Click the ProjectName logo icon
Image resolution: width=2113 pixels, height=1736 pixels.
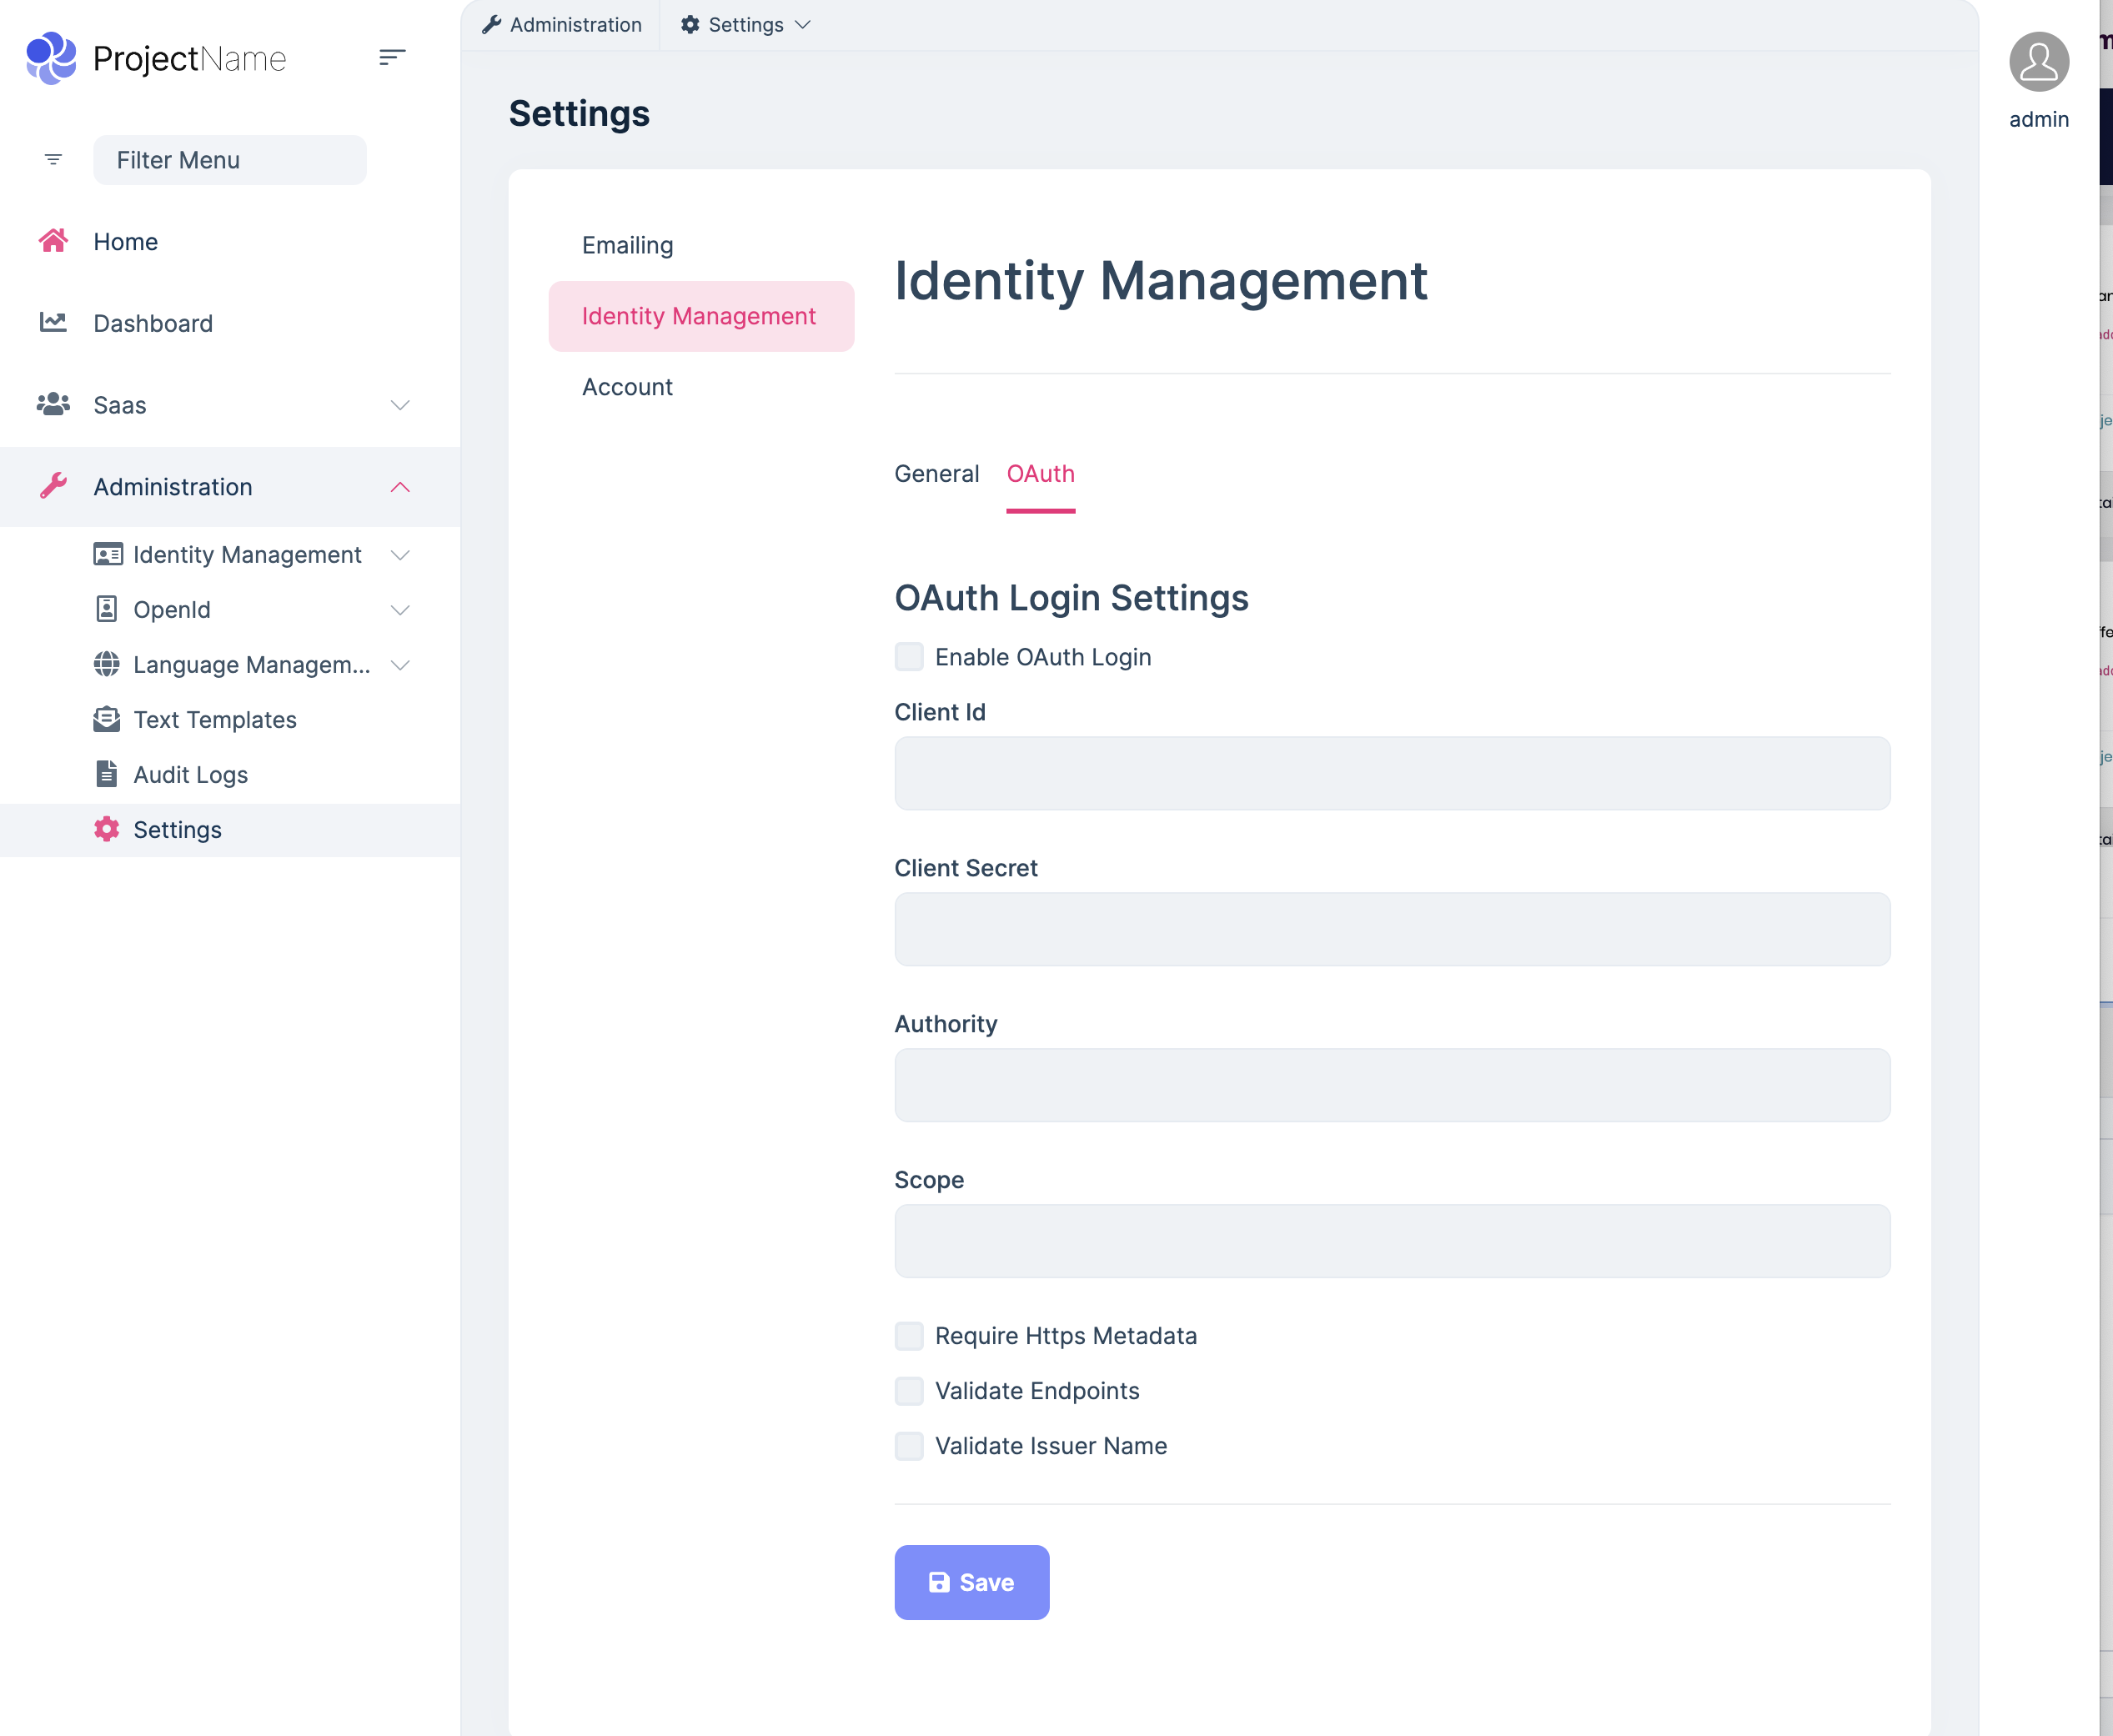(x=51, y=58)
